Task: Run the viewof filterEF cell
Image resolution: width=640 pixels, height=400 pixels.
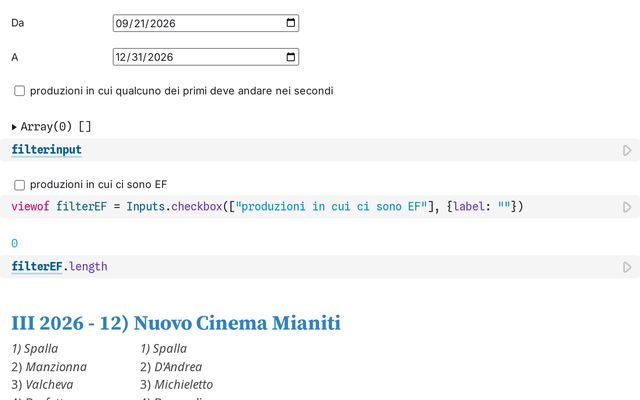Action: 627,207
